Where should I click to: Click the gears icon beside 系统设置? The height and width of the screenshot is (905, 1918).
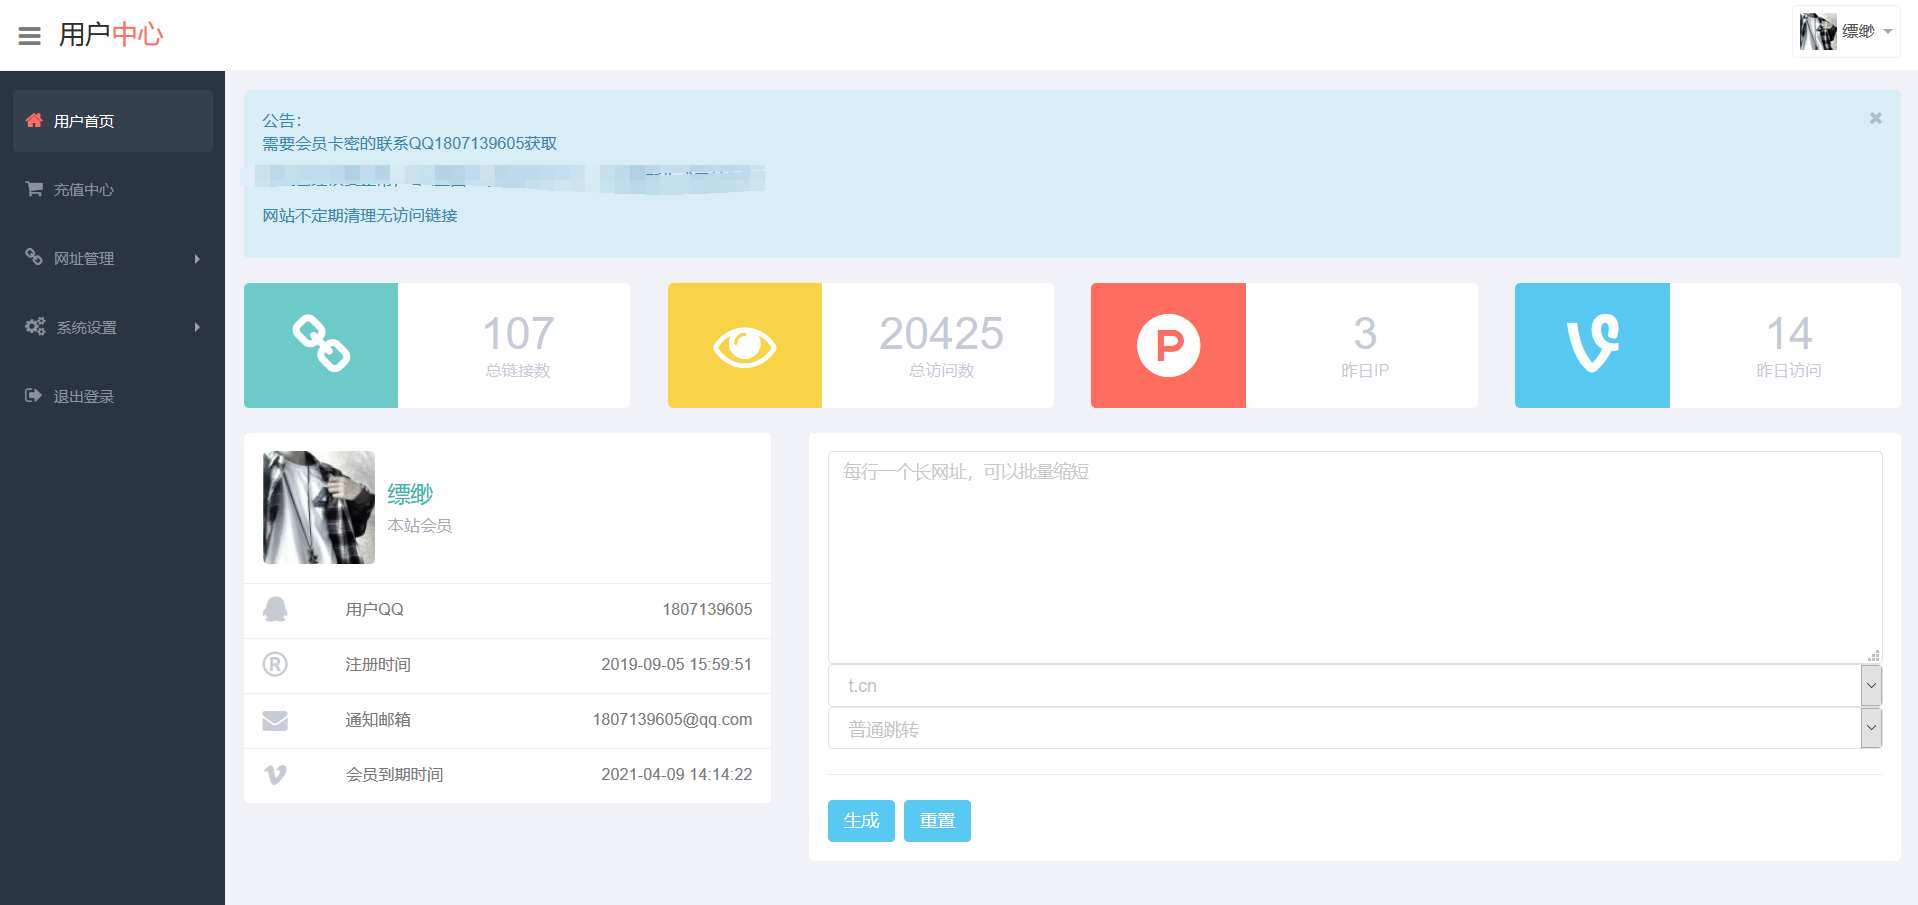pos(35,326)
